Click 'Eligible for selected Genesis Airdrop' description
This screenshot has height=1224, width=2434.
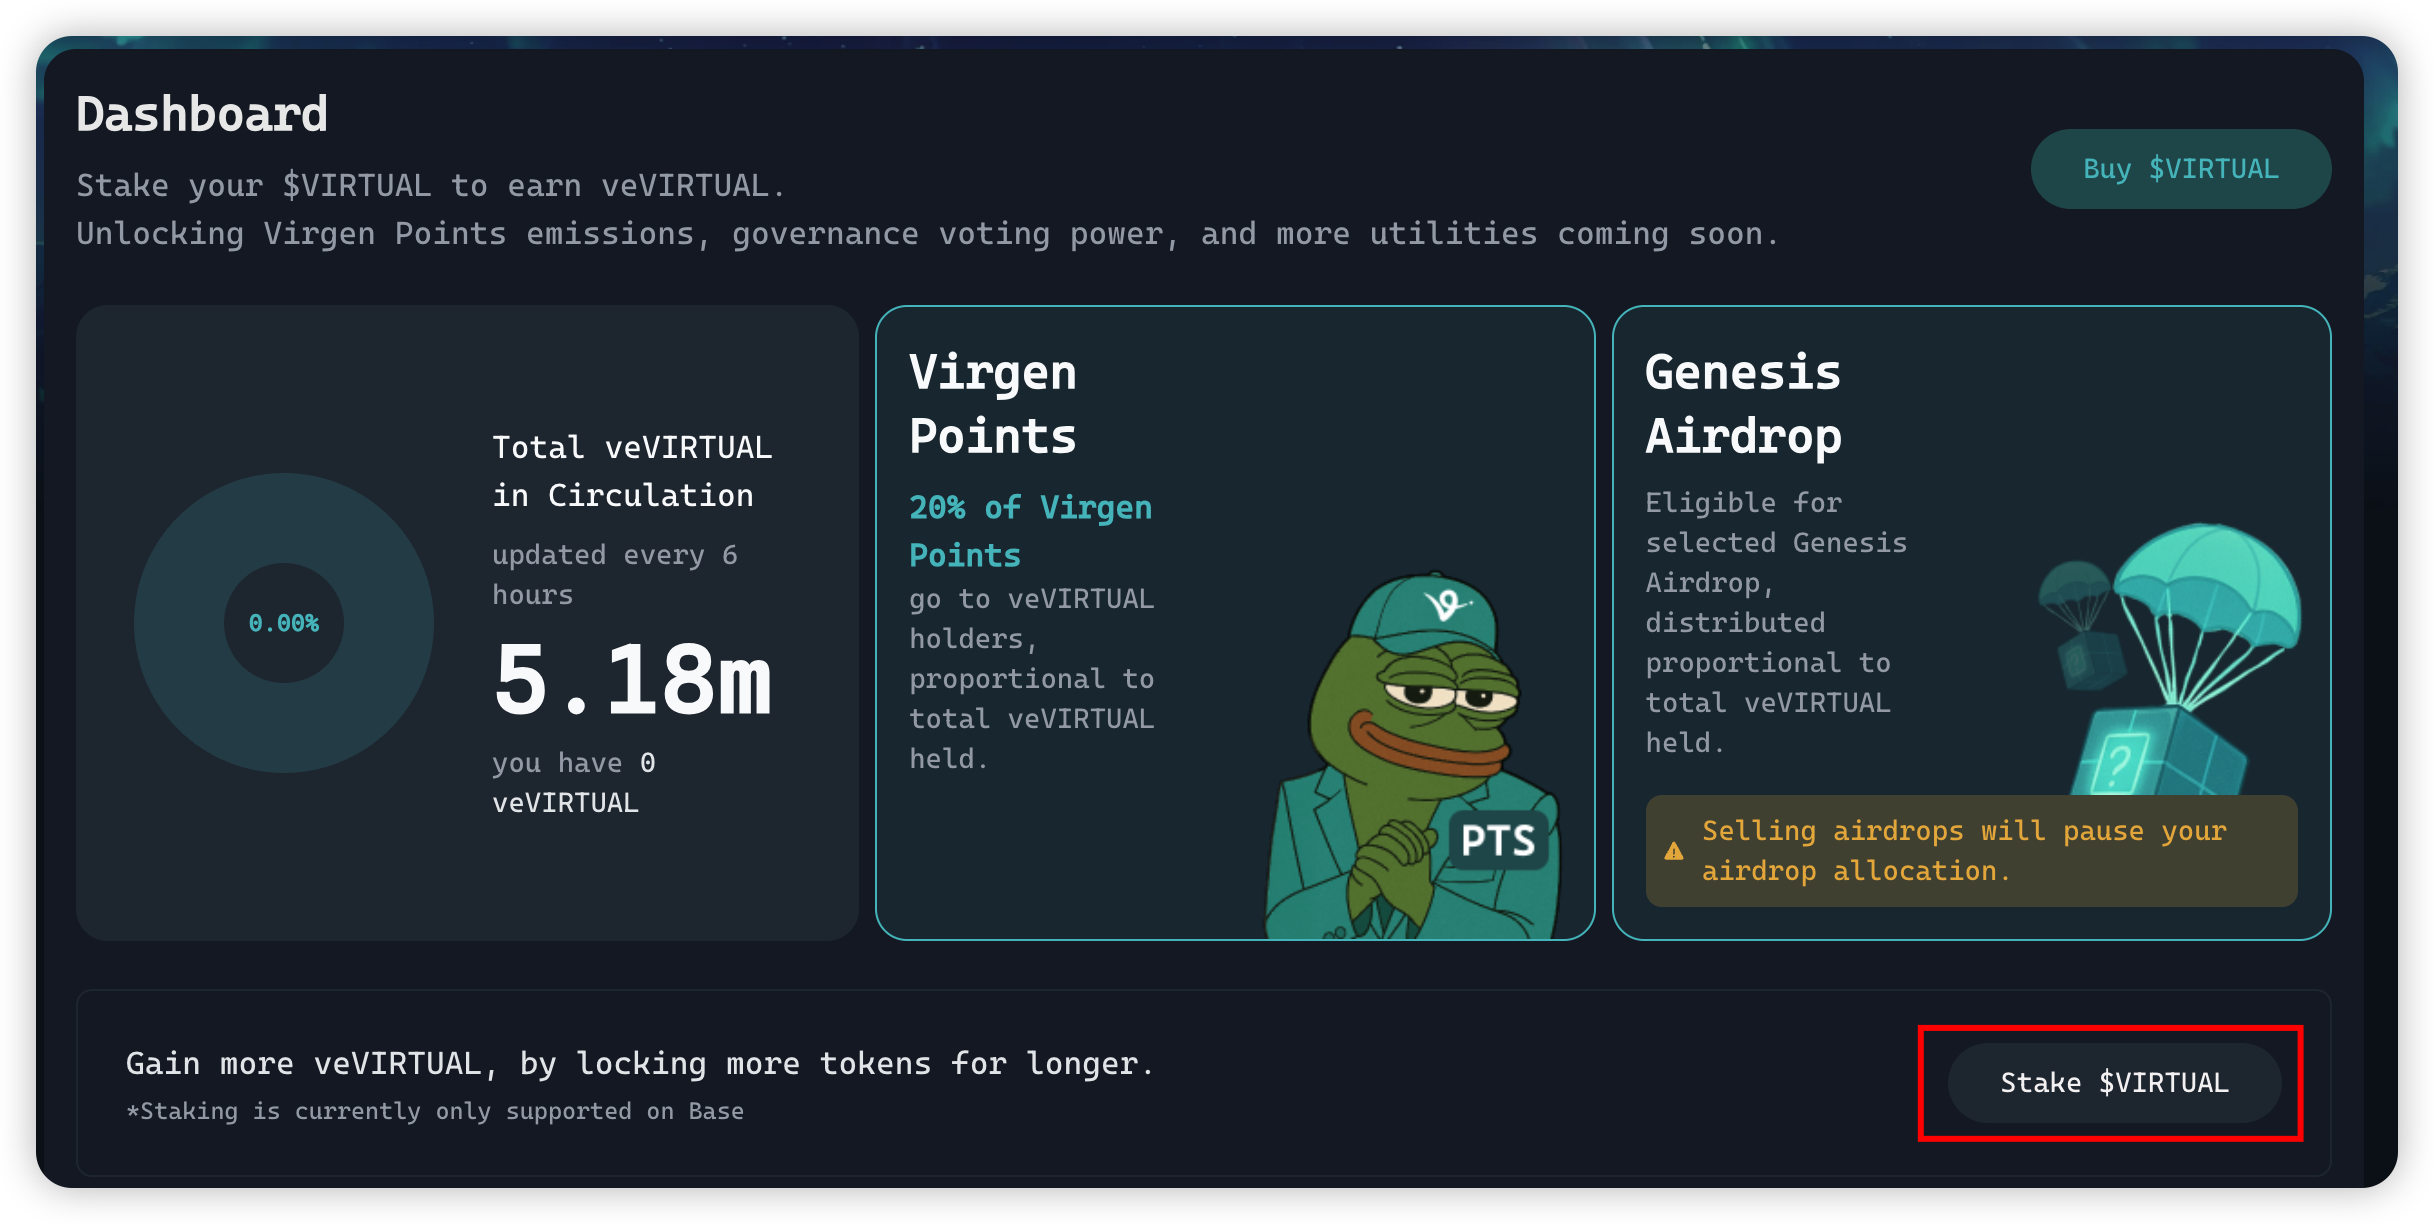1776,622
